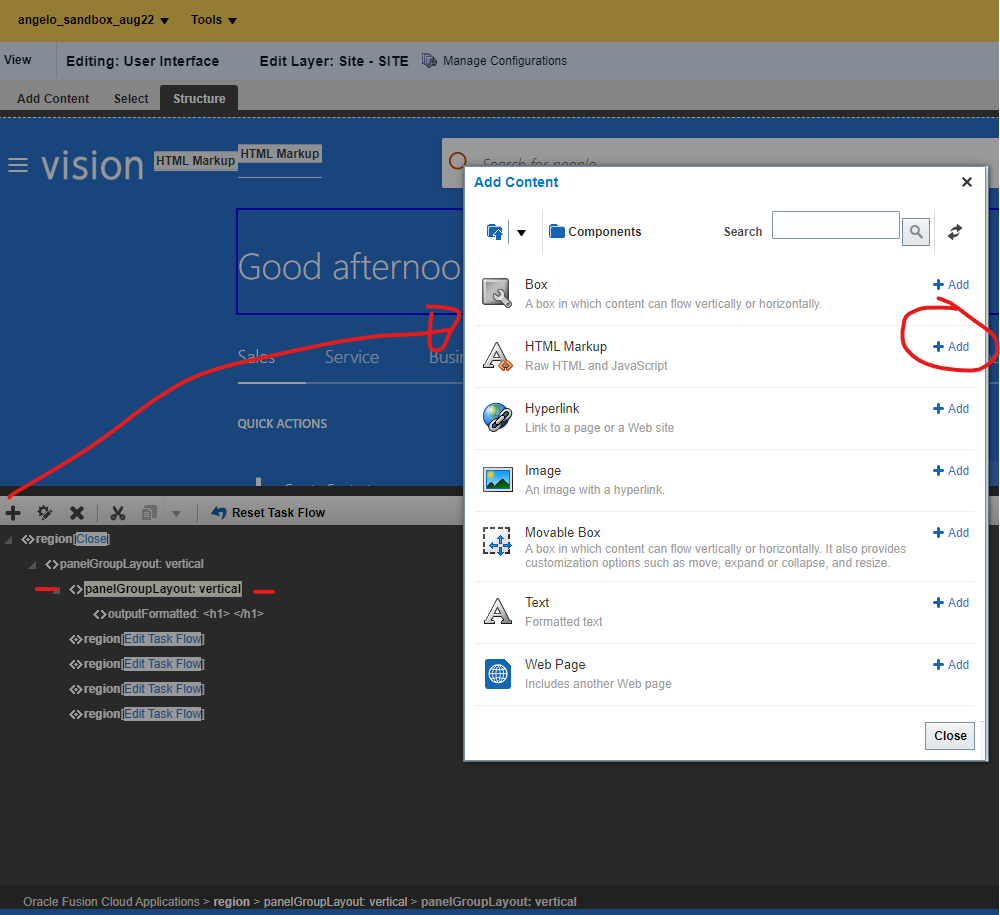Open the hamburger navigator menu

[18, 165]
